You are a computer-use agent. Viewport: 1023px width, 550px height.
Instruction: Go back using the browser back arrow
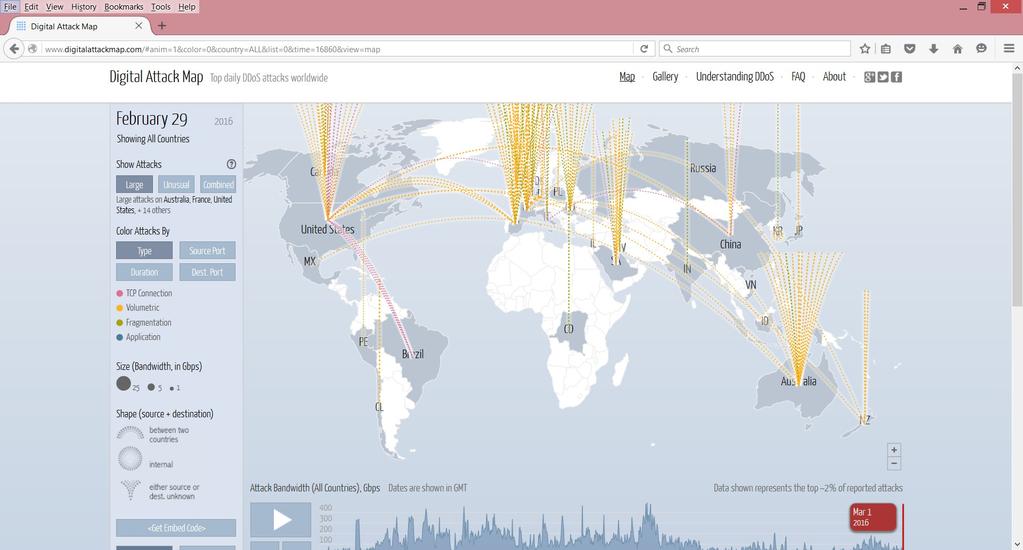click(x=14, y=49)
